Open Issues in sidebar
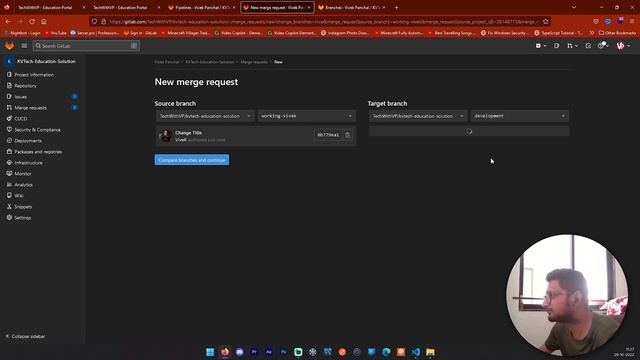Viewport: 640px width, 360px height. [21, 97]
